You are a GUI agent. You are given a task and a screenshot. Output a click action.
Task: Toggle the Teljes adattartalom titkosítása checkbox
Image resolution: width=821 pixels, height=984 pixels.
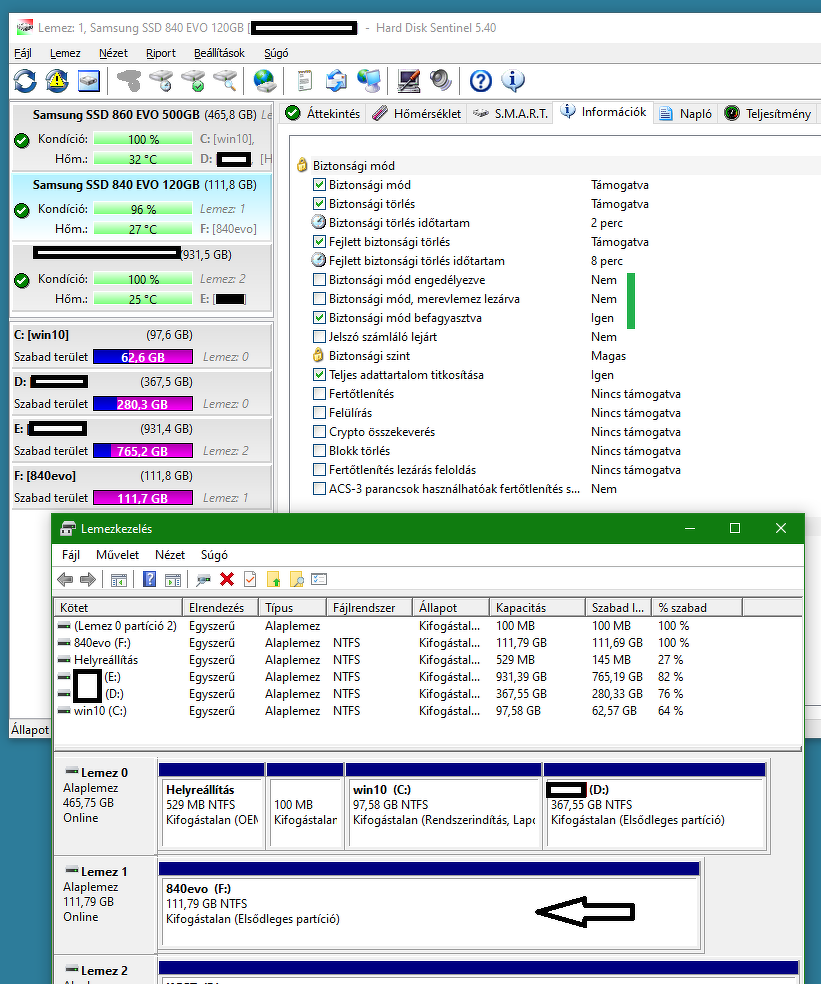[x=319, y=375]
